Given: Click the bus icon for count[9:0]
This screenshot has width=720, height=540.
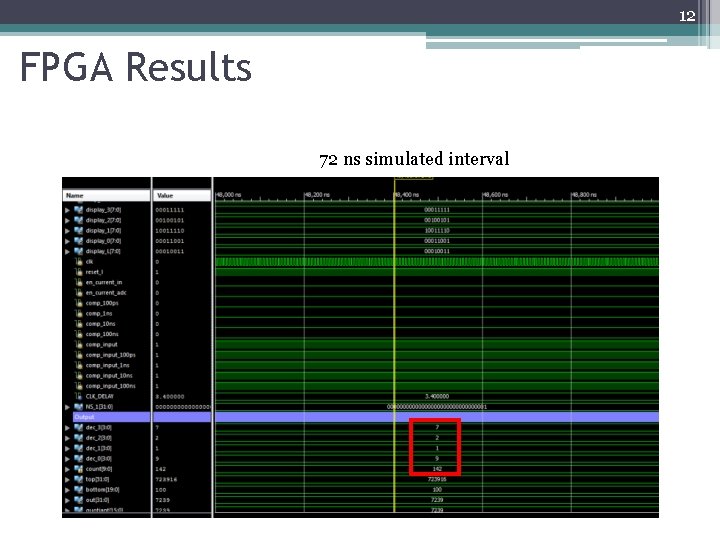Looking at the screenshot, I should coord(79,469).
